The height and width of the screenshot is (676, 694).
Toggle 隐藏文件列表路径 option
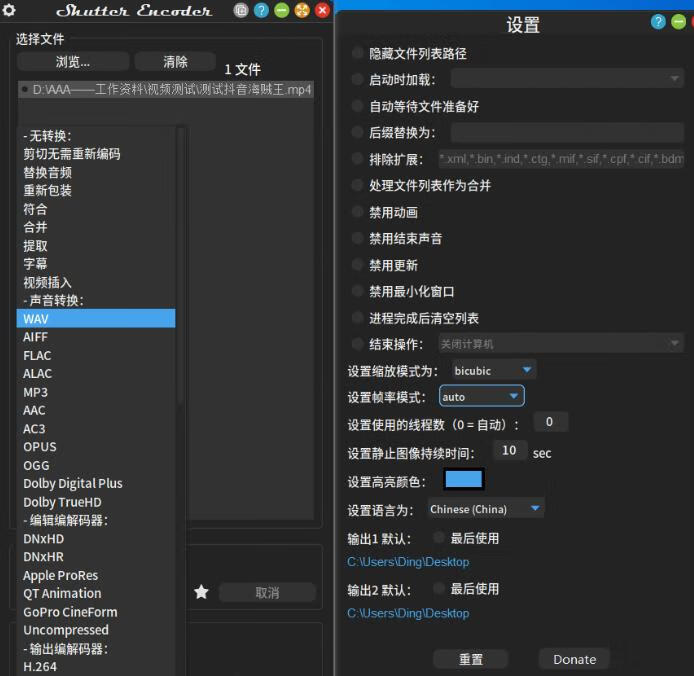[x=357, y=53]
